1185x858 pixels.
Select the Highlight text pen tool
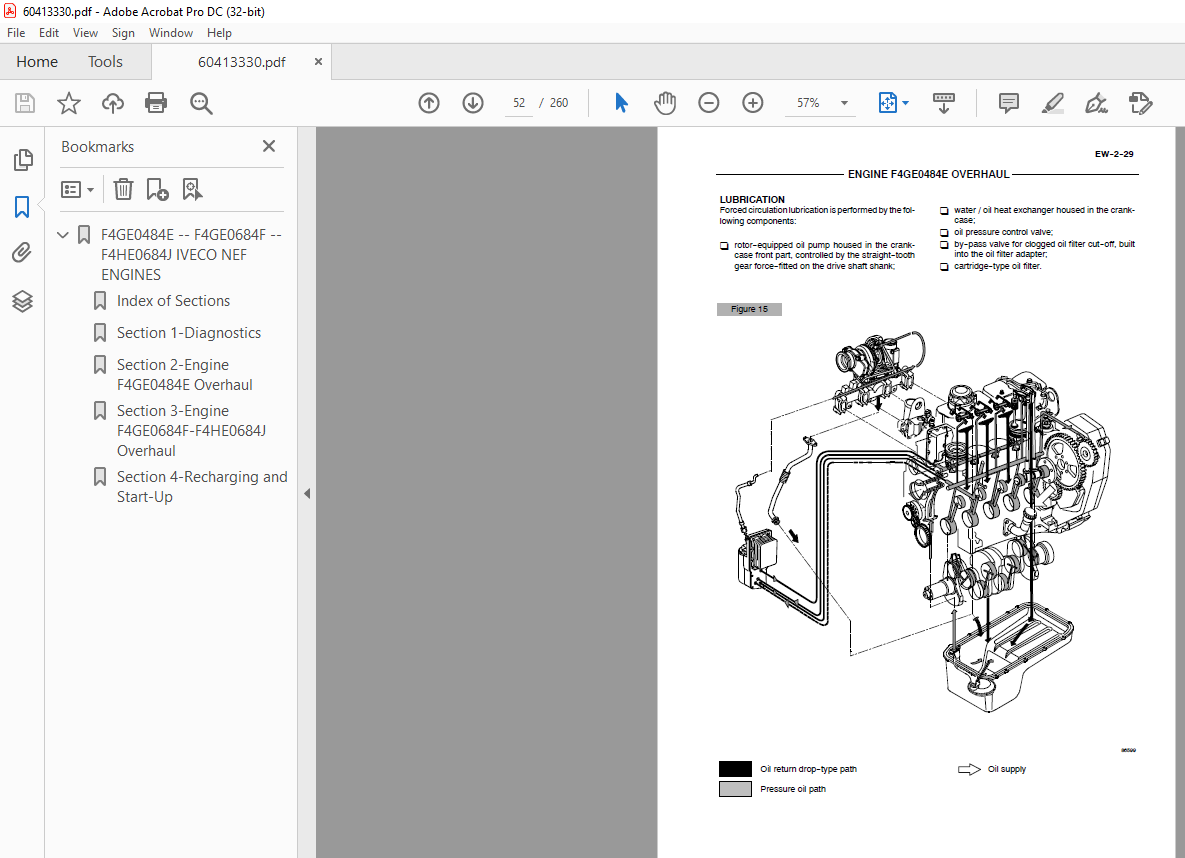(1053, 103)
